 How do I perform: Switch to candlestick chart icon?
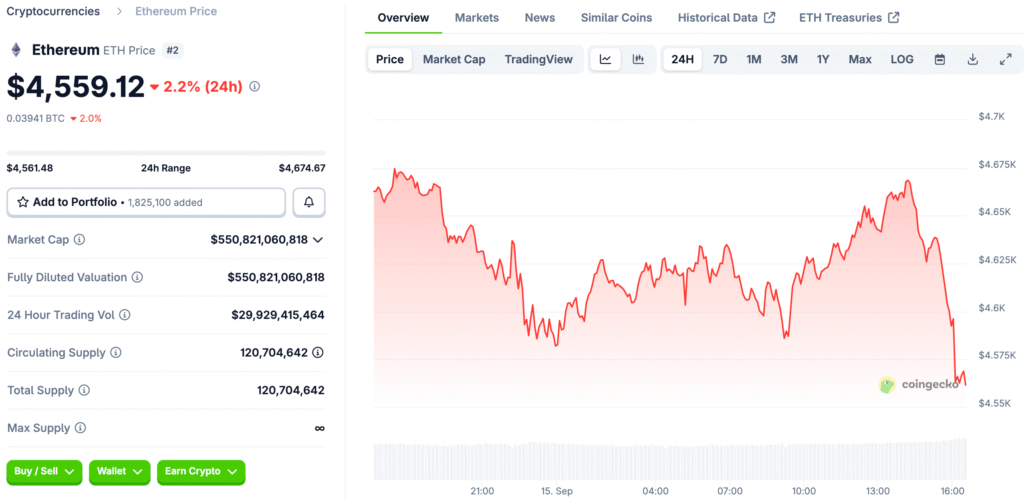638,59
